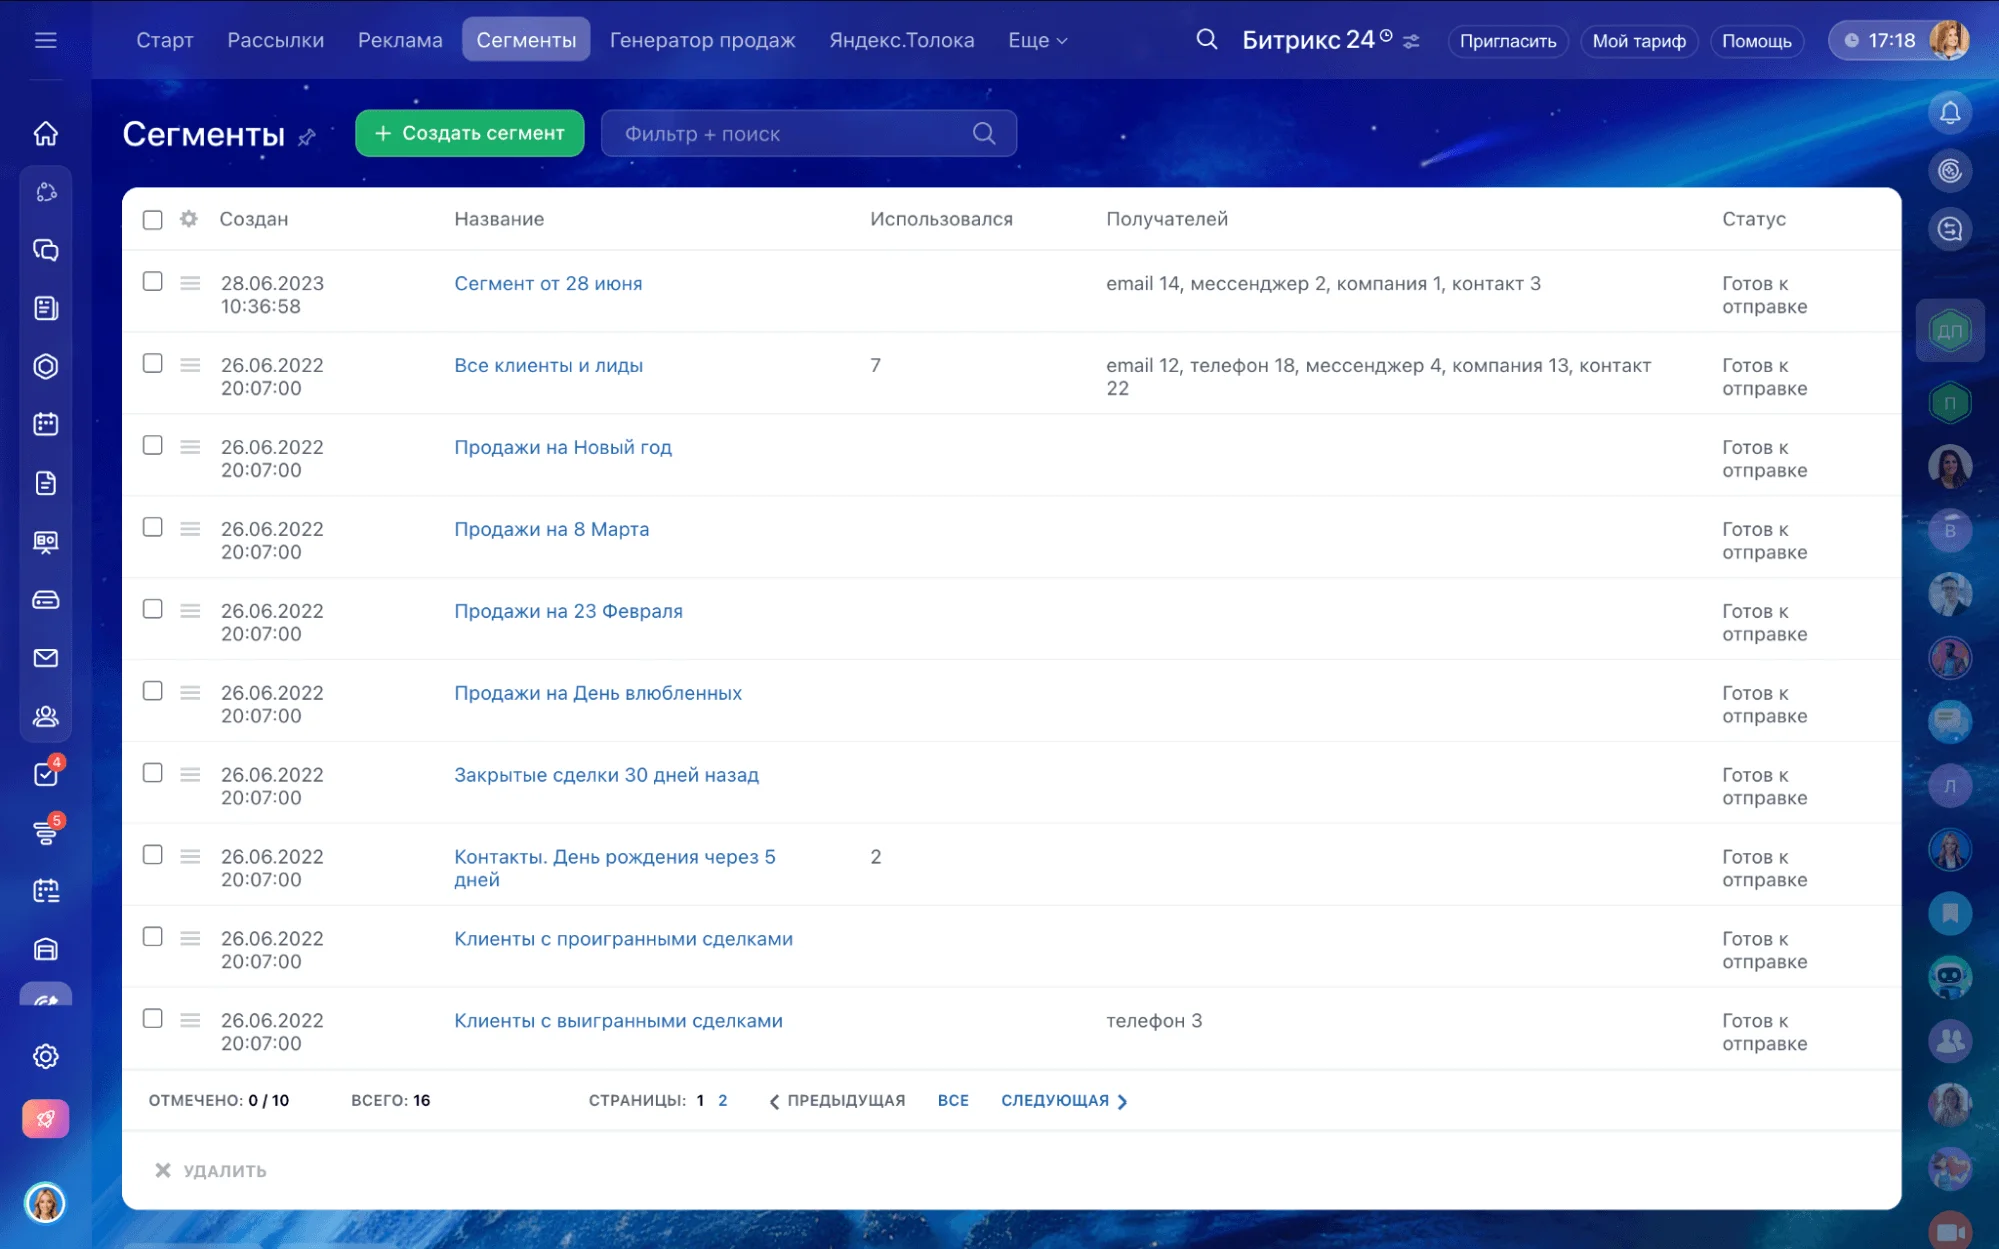Open the Генератор продаж tab

tap(702, 40)
